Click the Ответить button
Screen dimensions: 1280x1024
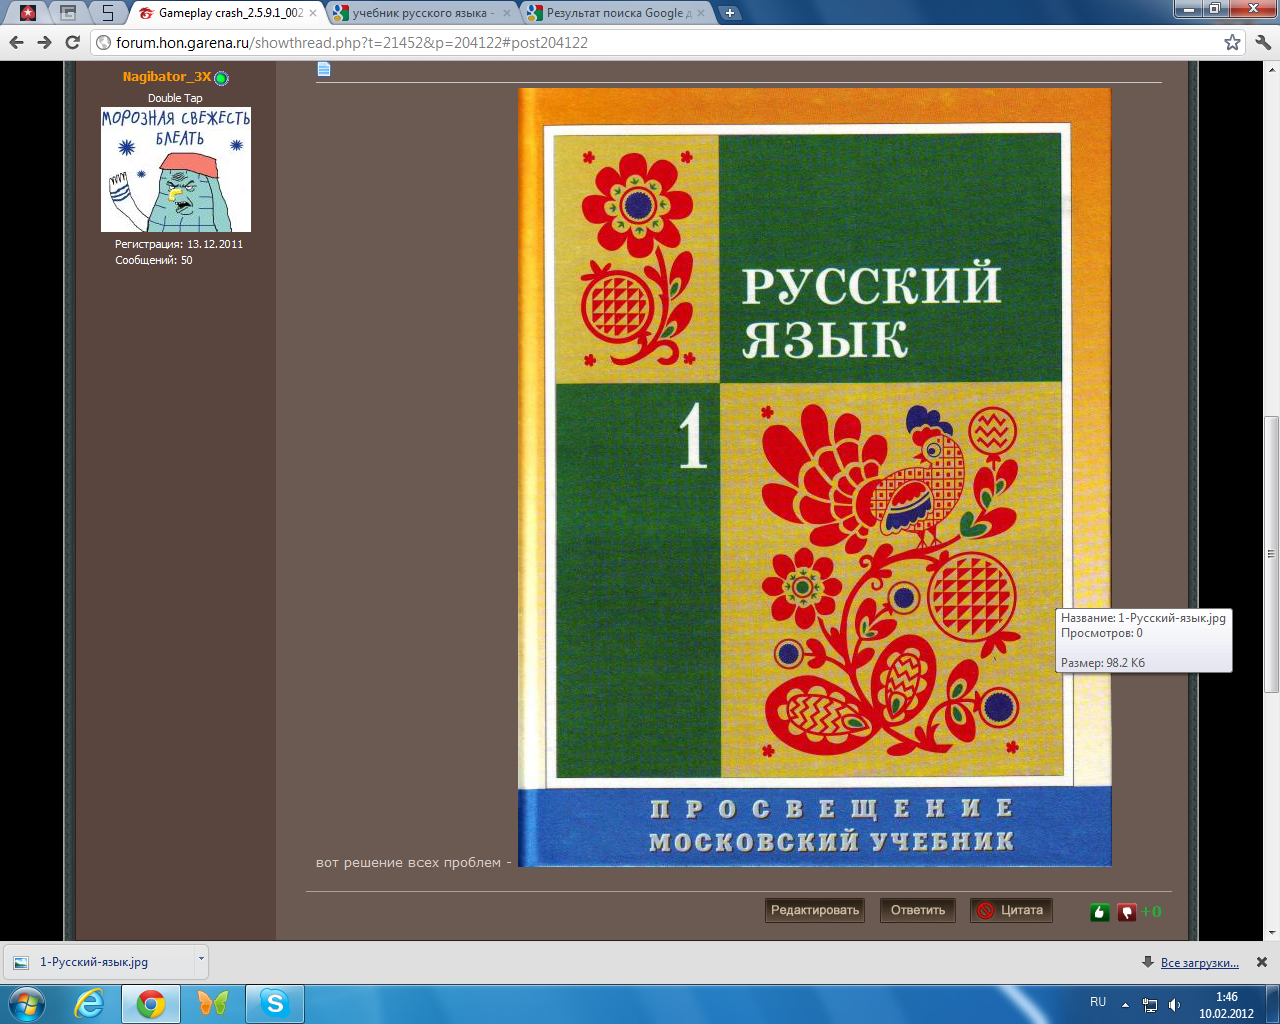tap(918, 910)
